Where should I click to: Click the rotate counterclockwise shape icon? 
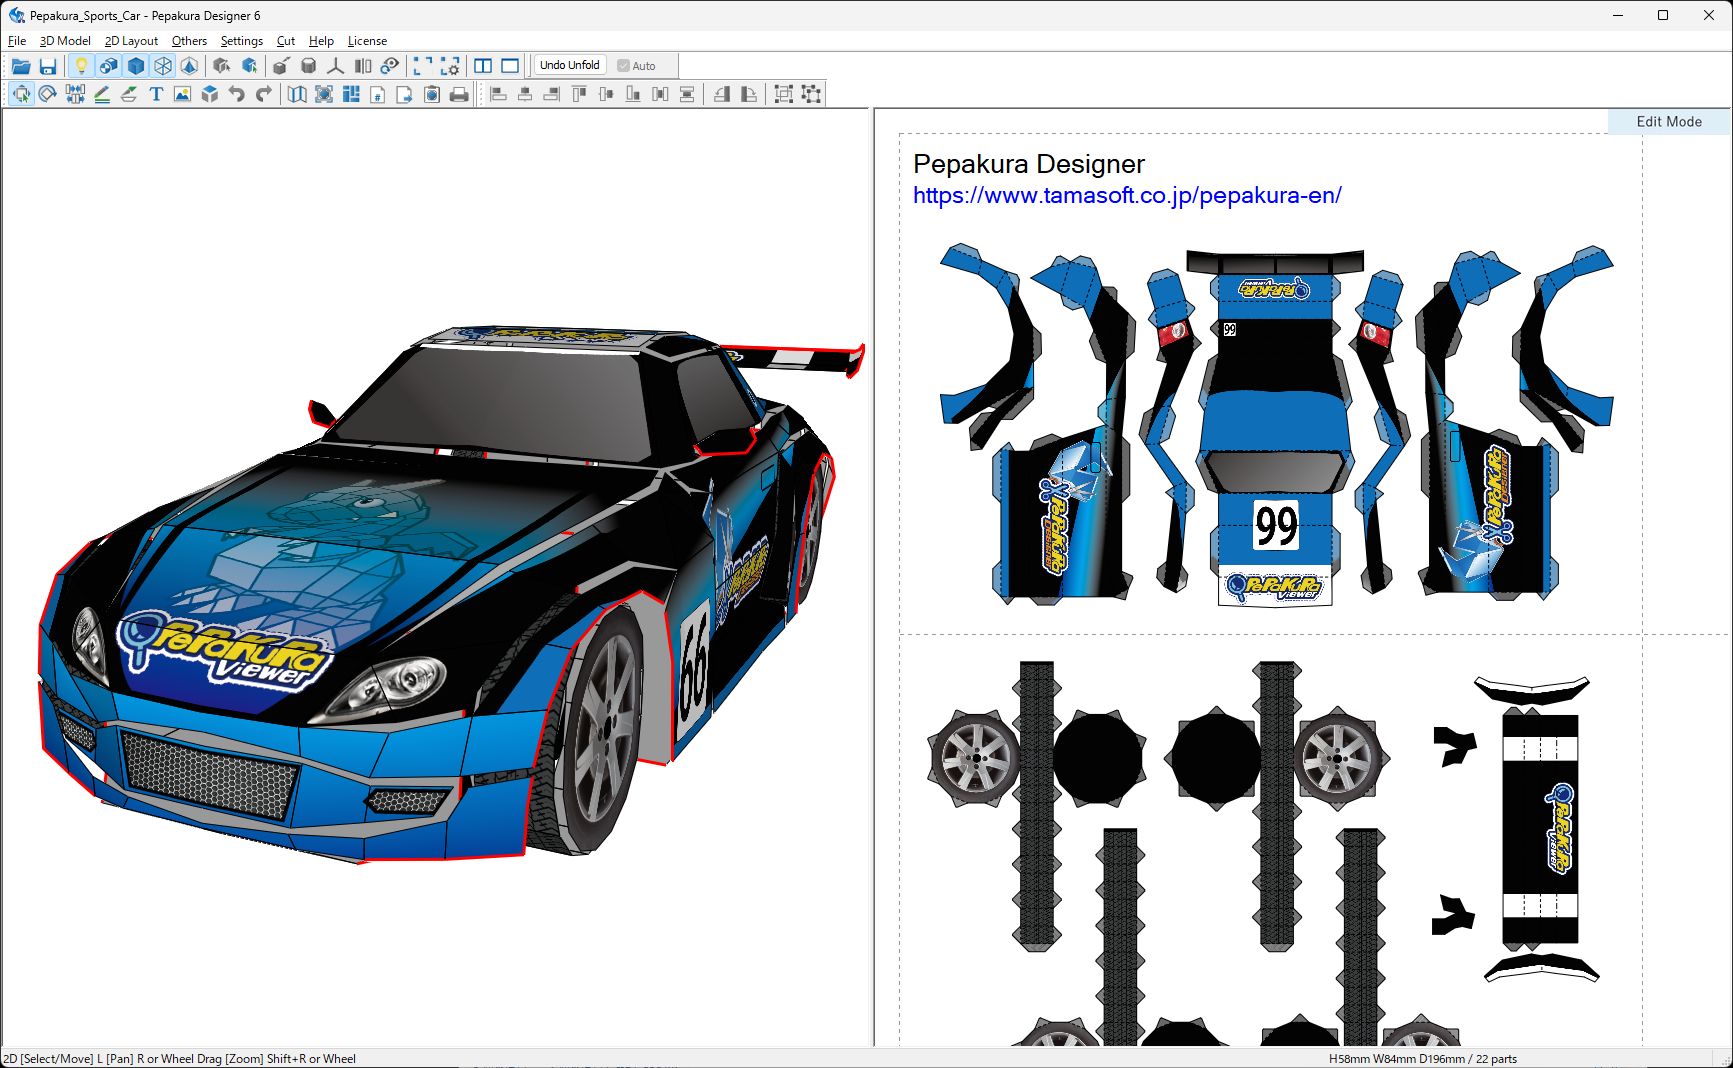point(721,94)
